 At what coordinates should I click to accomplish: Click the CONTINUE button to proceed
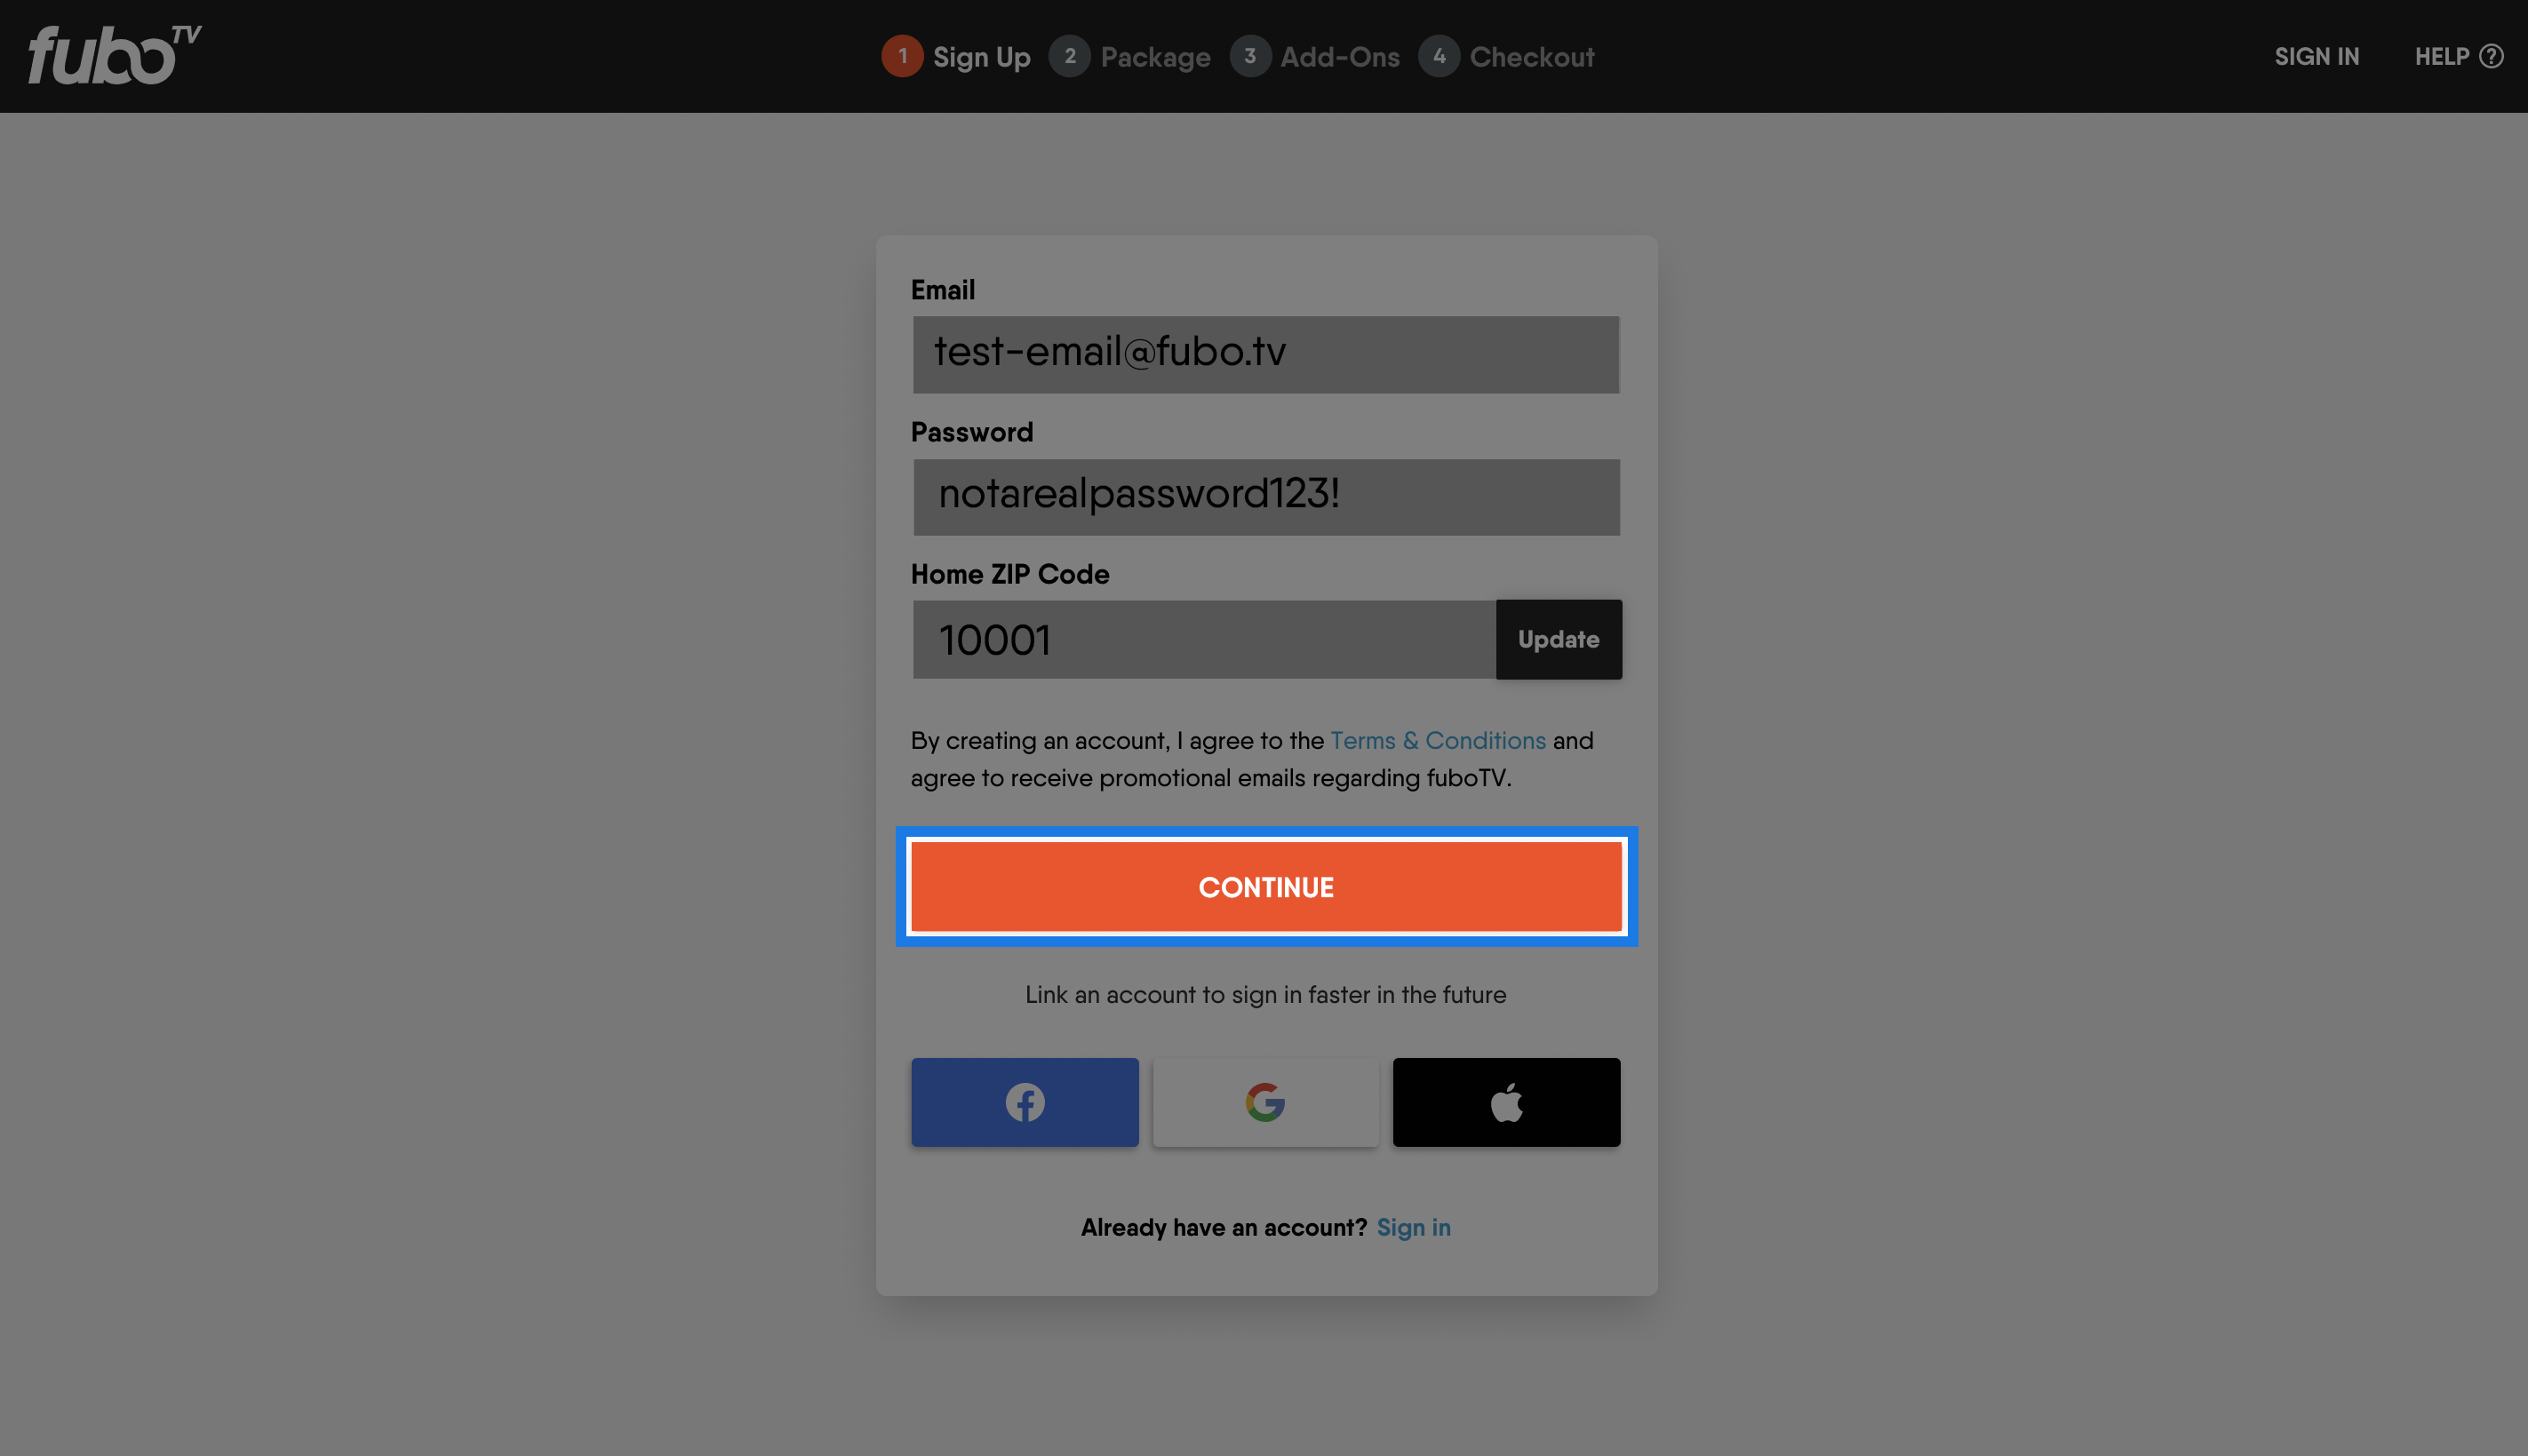coord(1265,887)
